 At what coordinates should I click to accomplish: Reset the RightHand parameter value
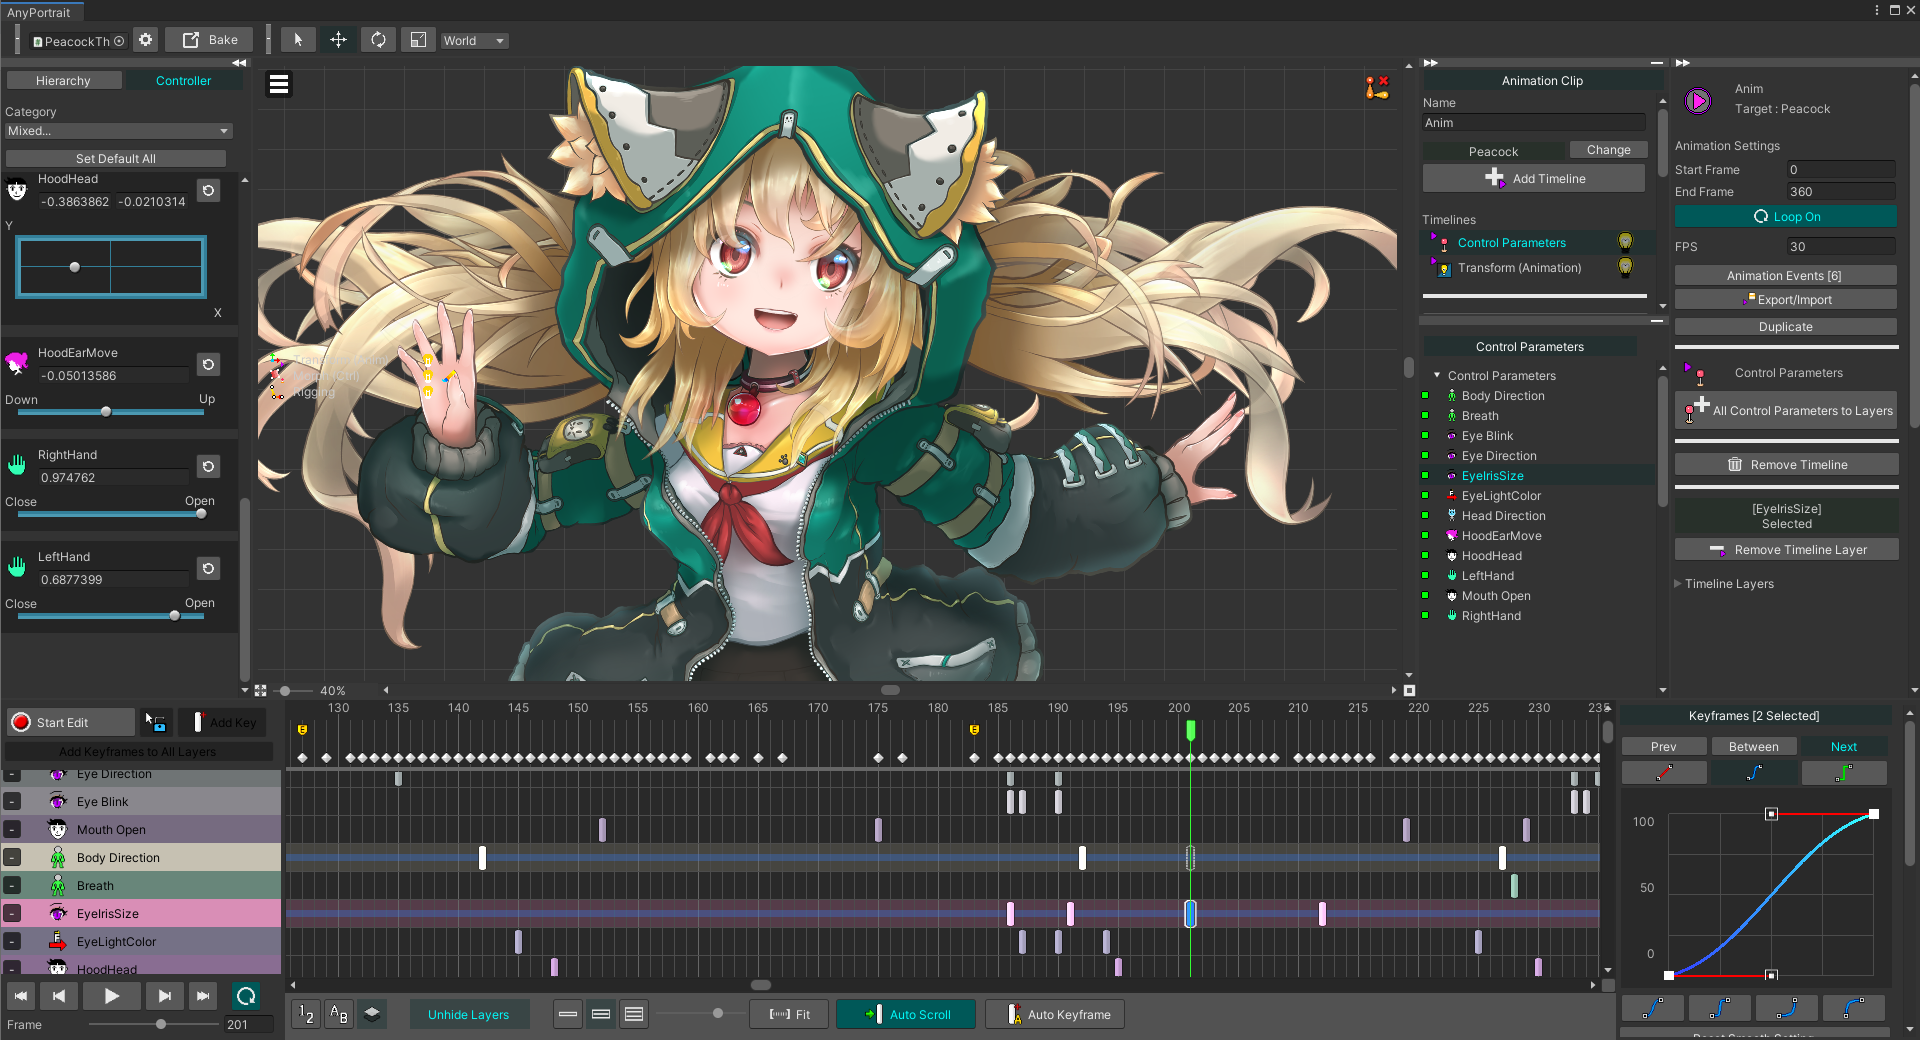tap(208, 466)
